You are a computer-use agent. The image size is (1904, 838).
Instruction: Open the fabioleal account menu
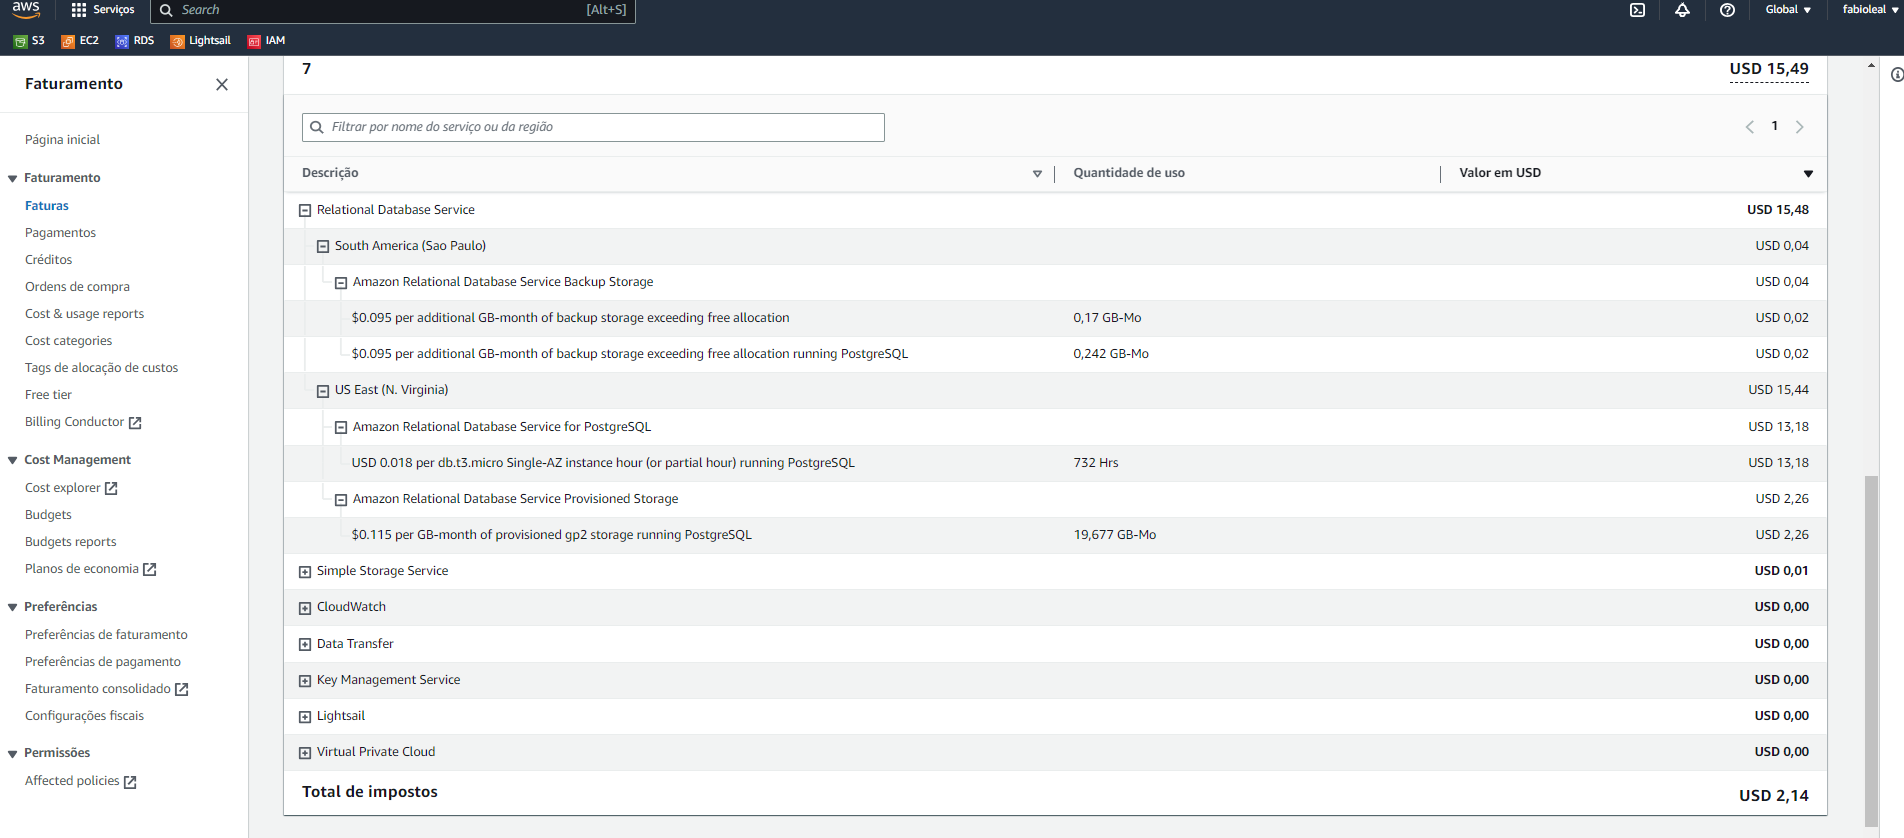point(1870,10)
